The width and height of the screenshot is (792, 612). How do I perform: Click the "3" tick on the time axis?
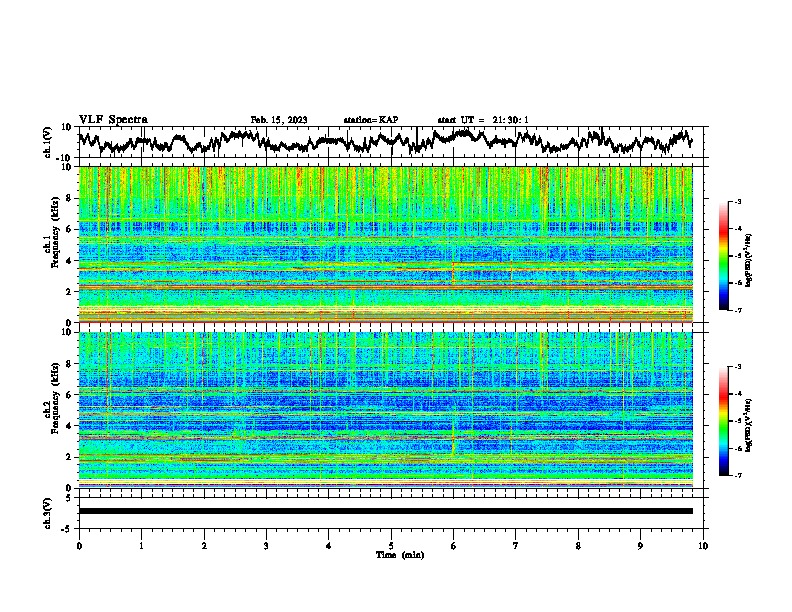(x=266, y=546)
